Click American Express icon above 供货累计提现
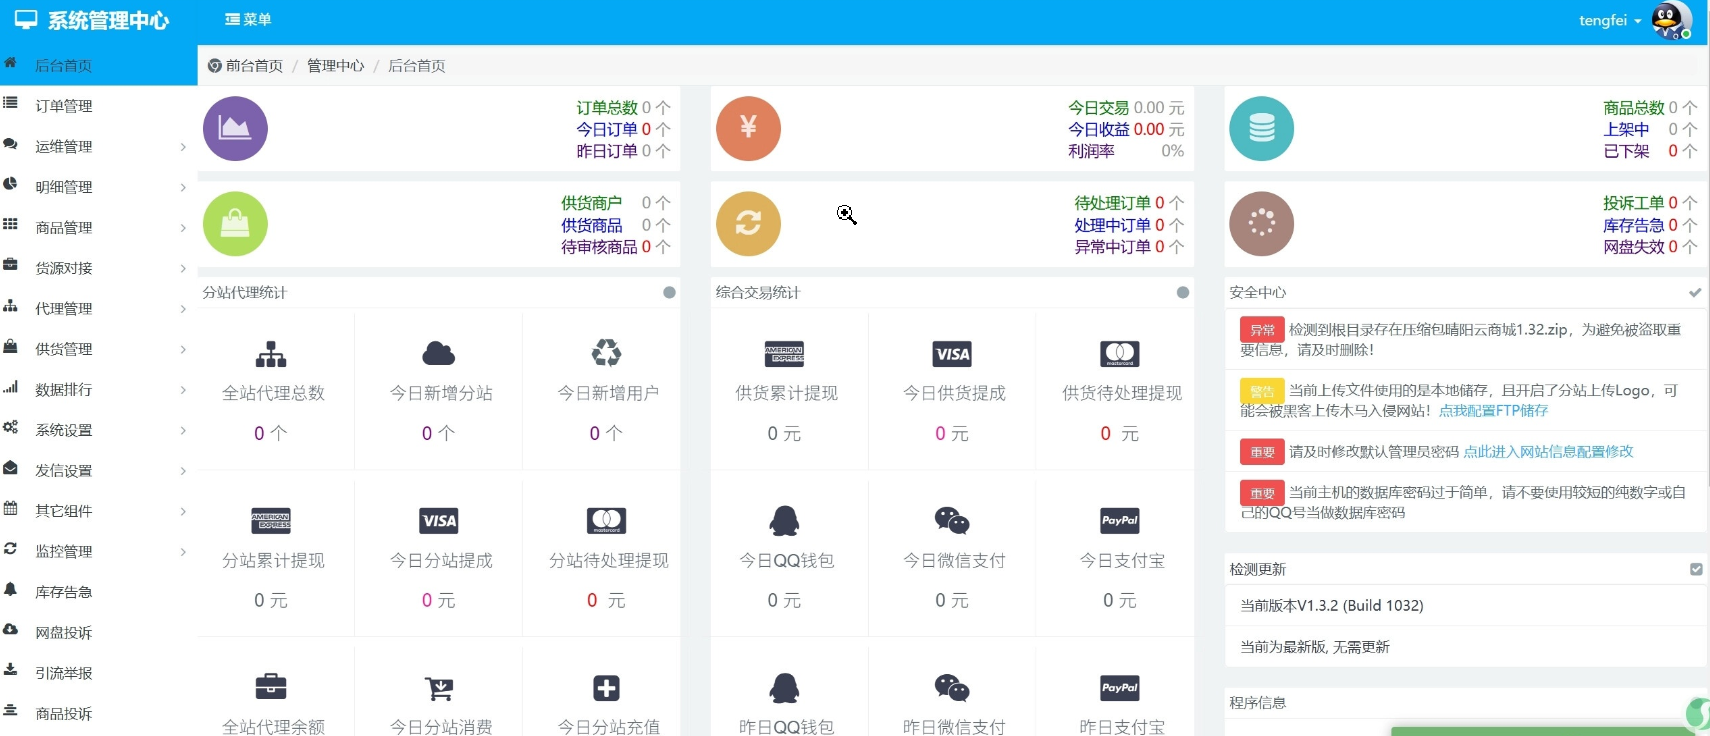Screen dimensions: 1710x736 784,354
